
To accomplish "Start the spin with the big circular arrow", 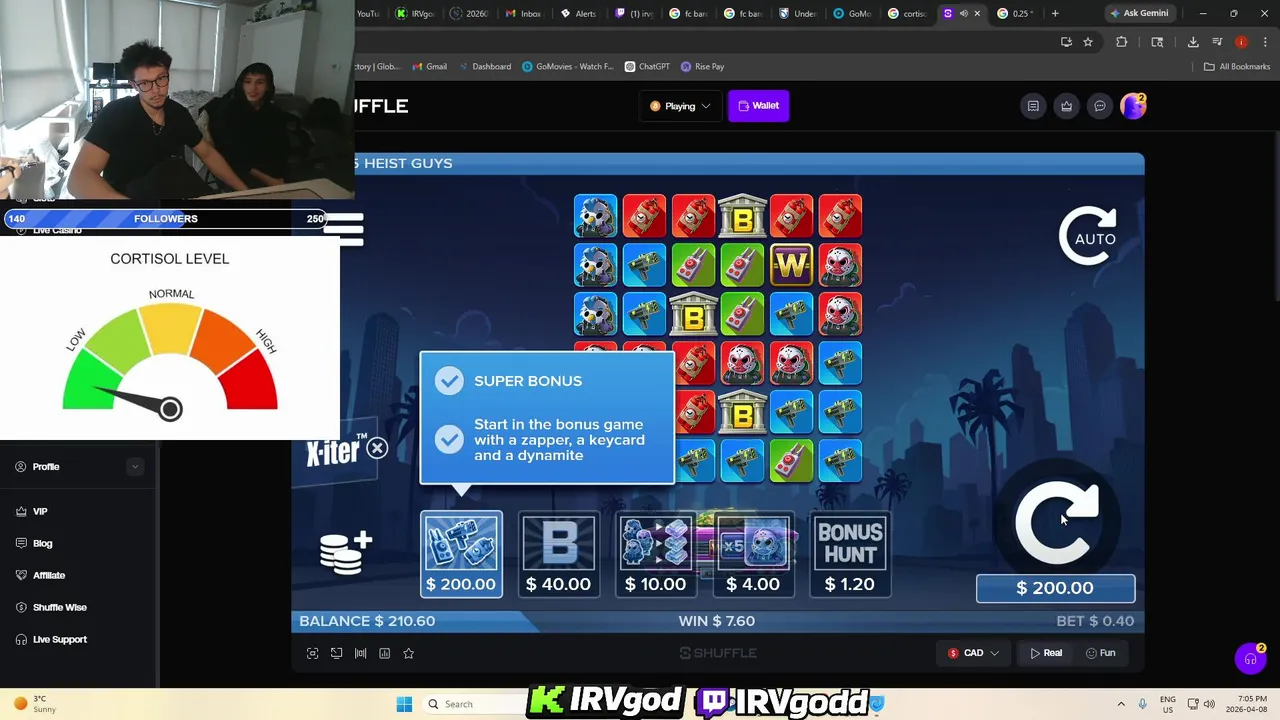I will coord(1057,523).
